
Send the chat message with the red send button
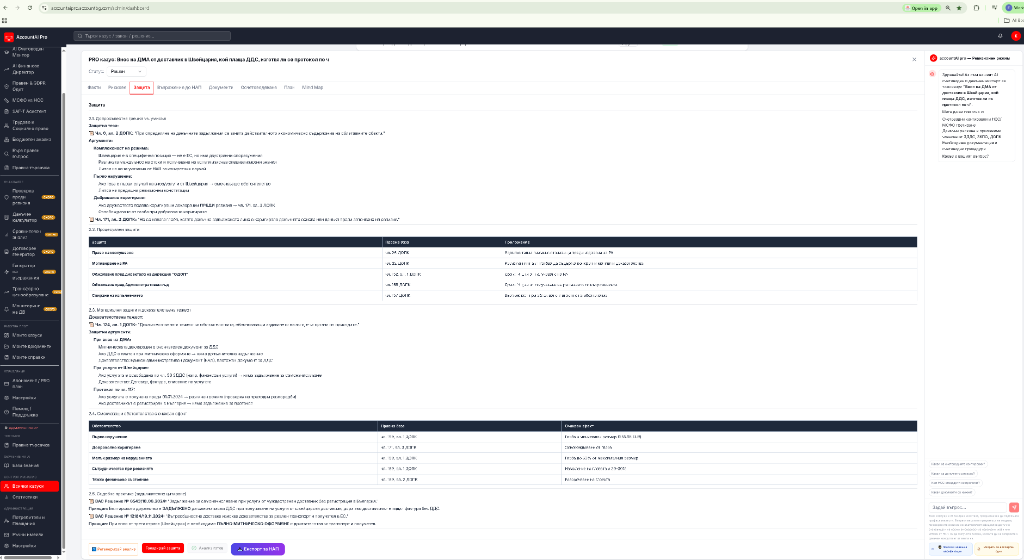click(x=1014, y=507)
